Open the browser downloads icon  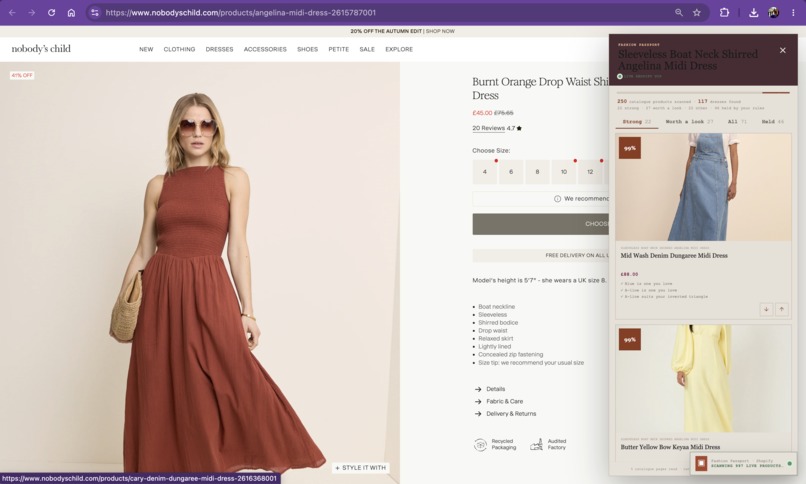pos(754,13)
